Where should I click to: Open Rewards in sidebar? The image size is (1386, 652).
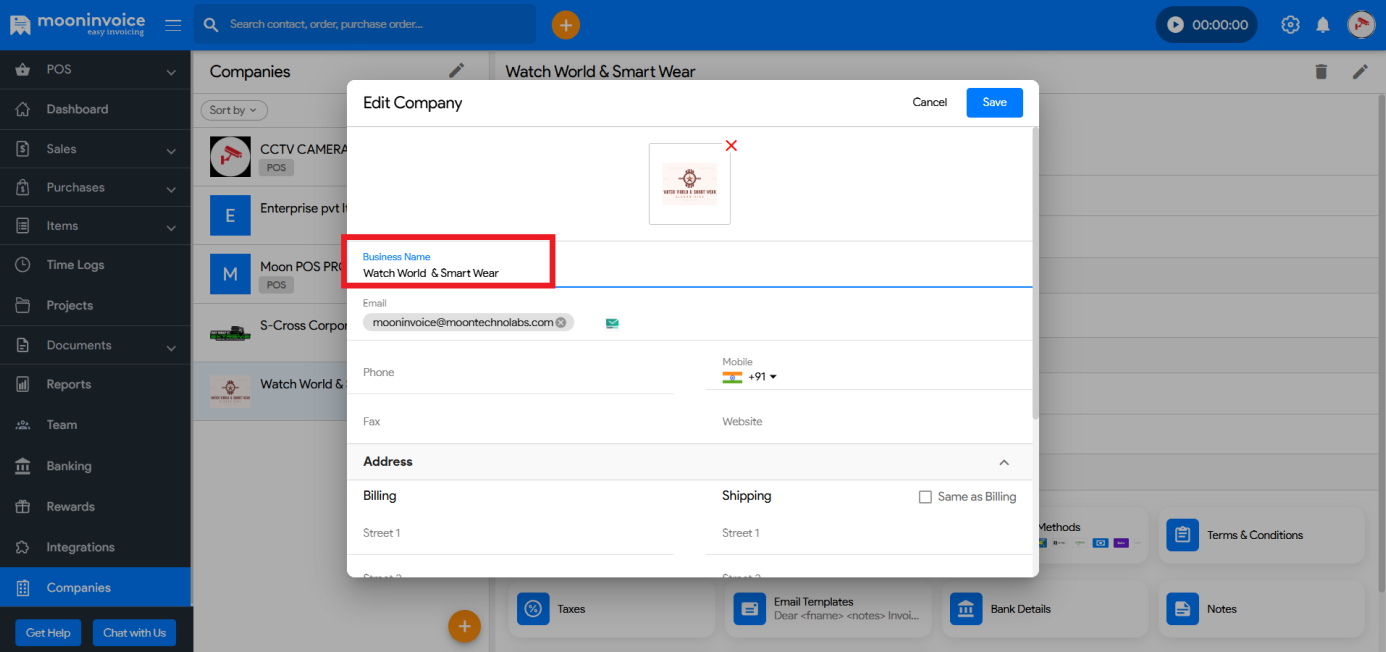95,507
